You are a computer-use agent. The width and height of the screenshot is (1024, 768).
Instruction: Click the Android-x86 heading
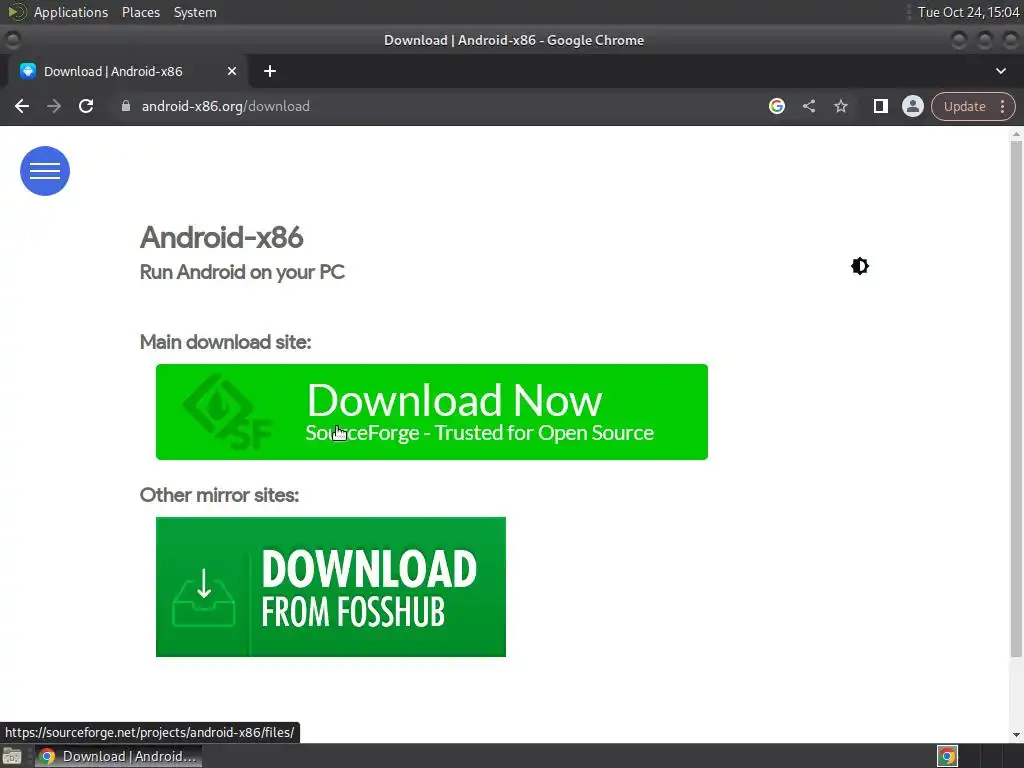(x=221, y=237)
